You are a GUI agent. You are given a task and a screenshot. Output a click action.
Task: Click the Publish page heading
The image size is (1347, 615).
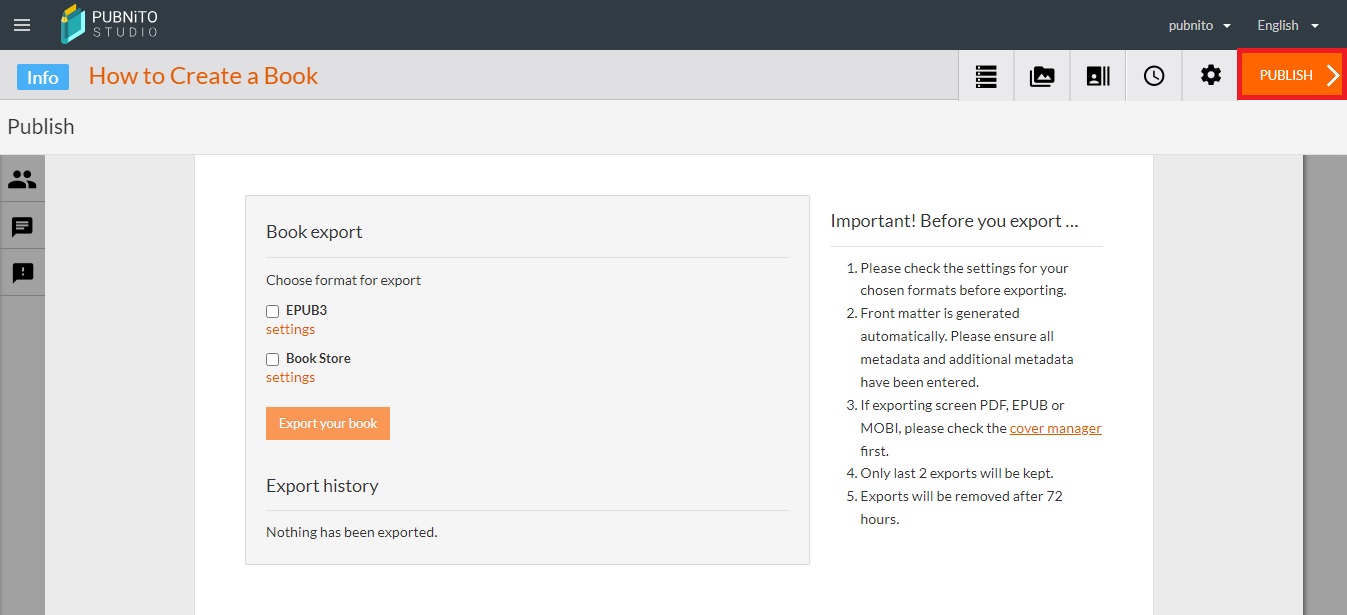point(41,127)
